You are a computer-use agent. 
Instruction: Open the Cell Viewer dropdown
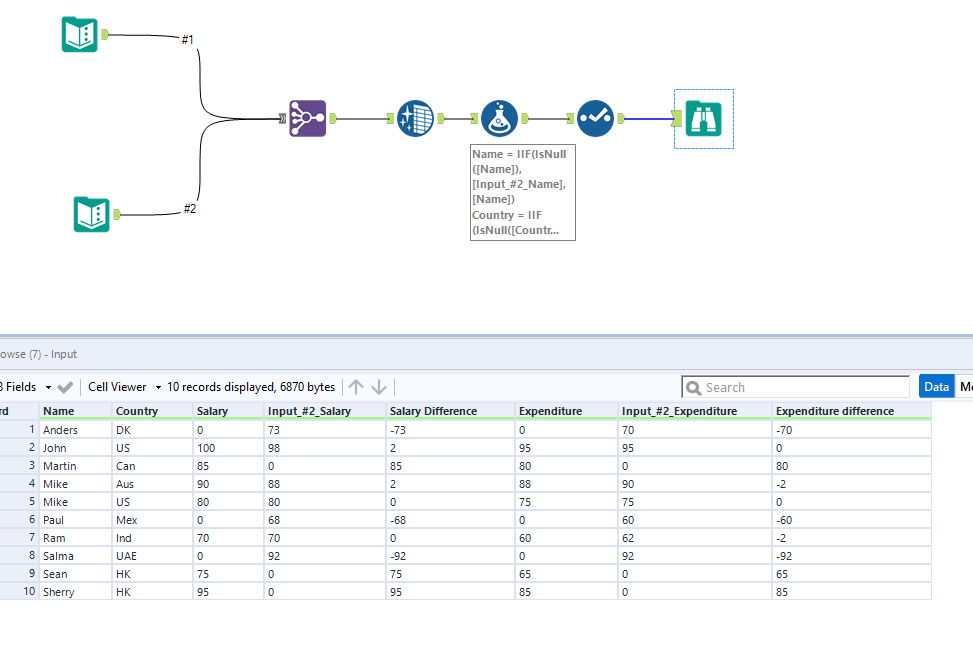(x=158, y=387)
